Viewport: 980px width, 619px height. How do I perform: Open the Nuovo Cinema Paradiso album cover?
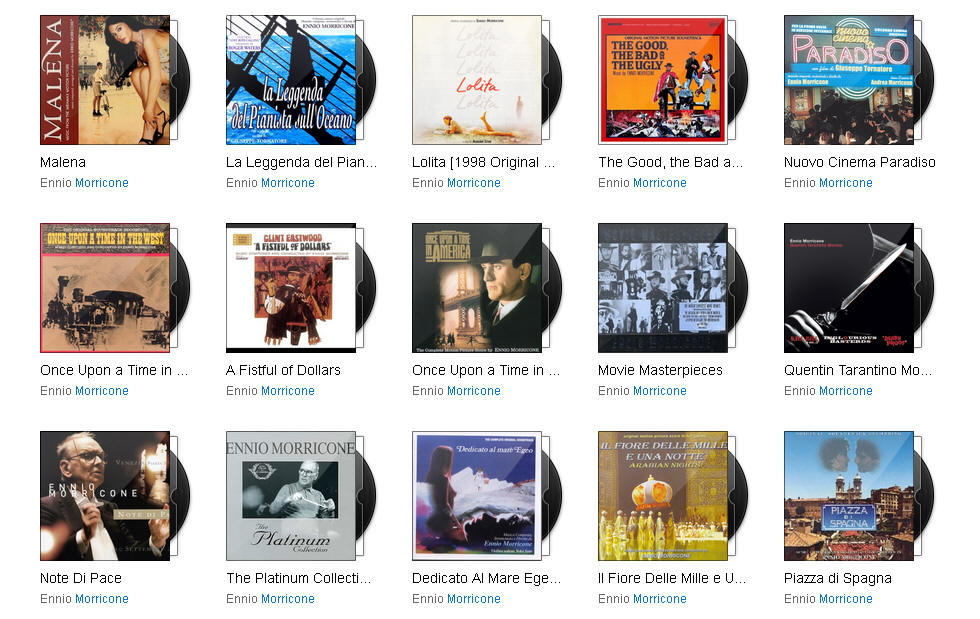[849, 80]
